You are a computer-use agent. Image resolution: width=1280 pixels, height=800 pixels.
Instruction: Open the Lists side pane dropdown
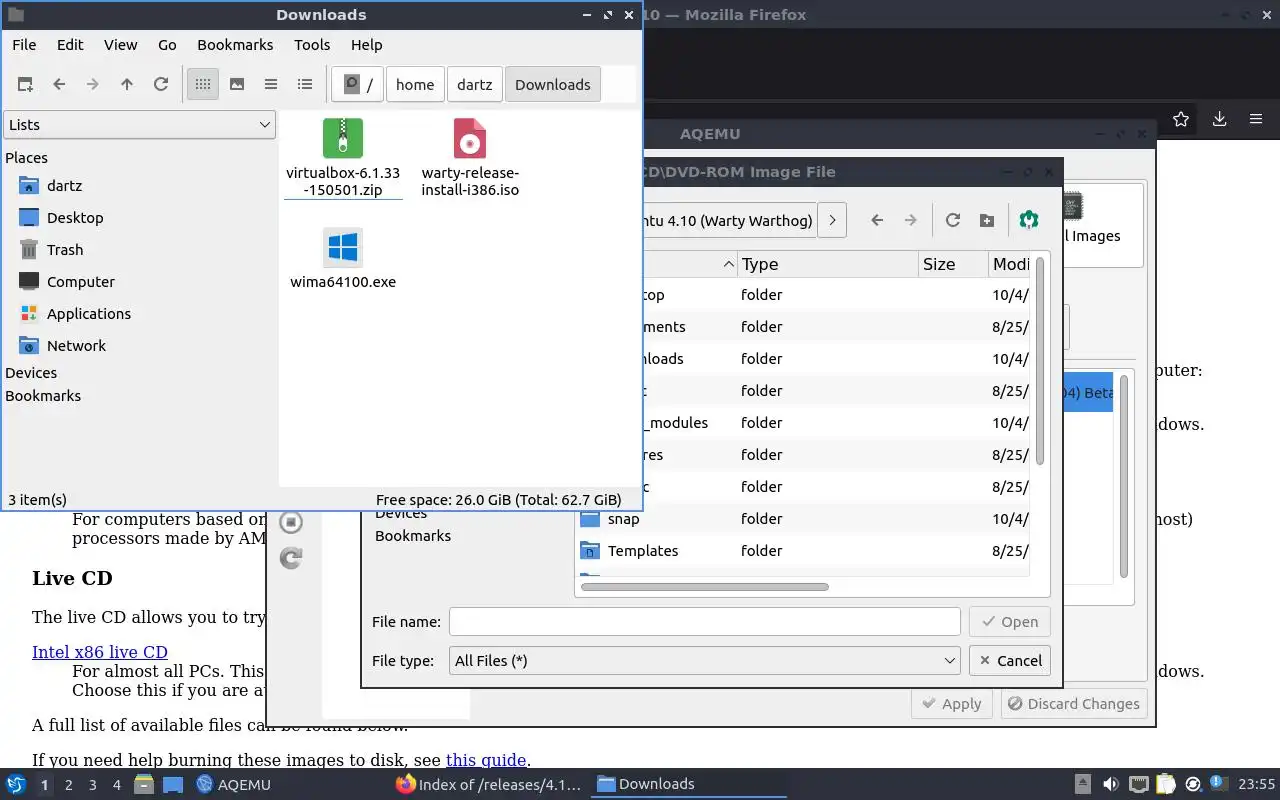click(139, 125)
